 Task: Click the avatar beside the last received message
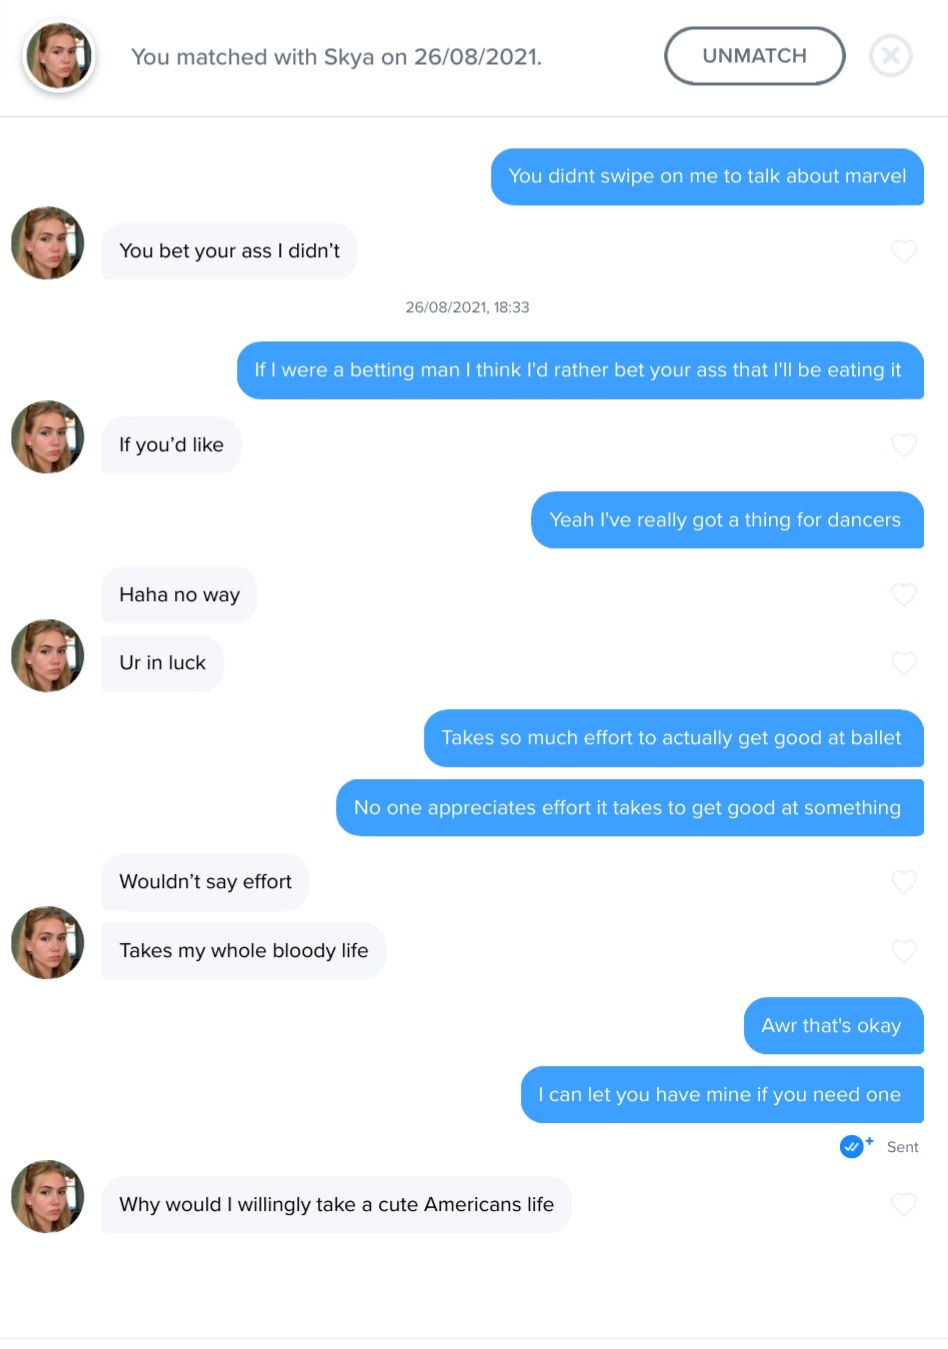pyautogui.click(x=47, y=1196)
